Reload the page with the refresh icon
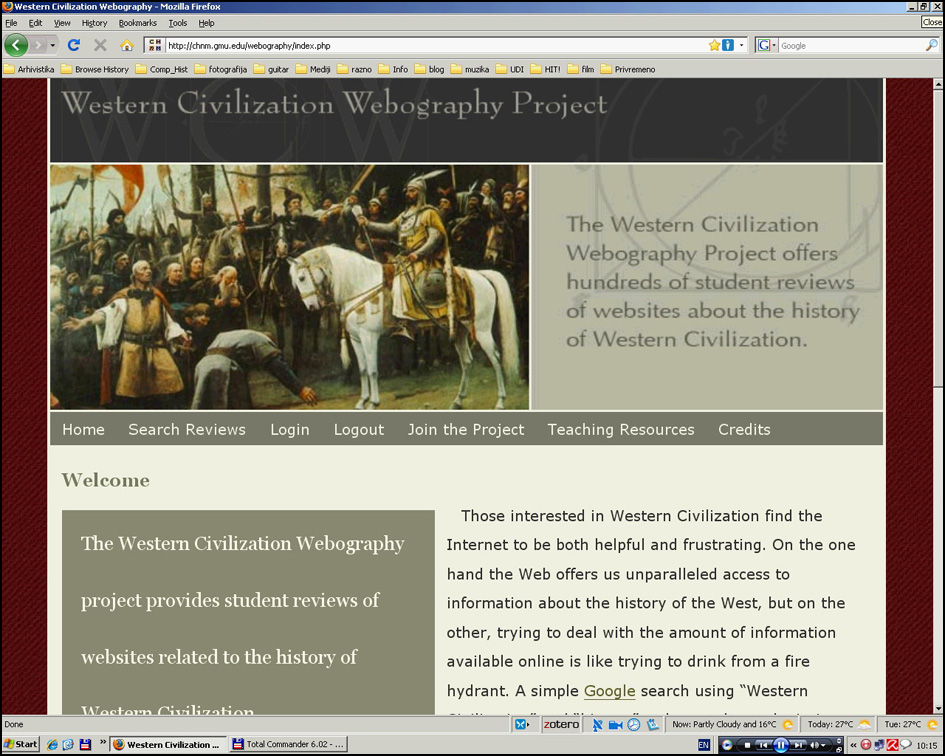Viewport: 945px width, 756px height. pos(73,45)
